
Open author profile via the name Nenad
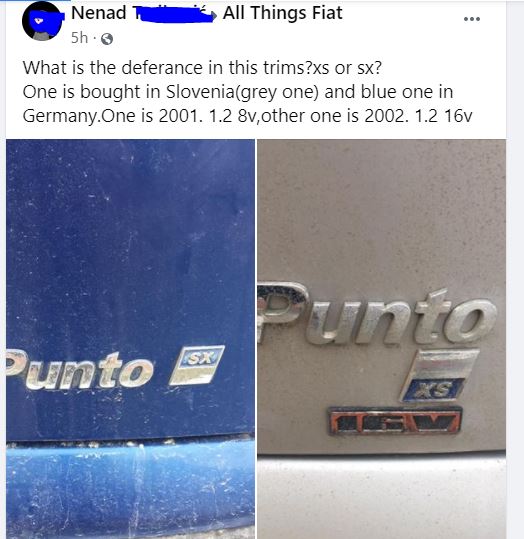point(99,13)
